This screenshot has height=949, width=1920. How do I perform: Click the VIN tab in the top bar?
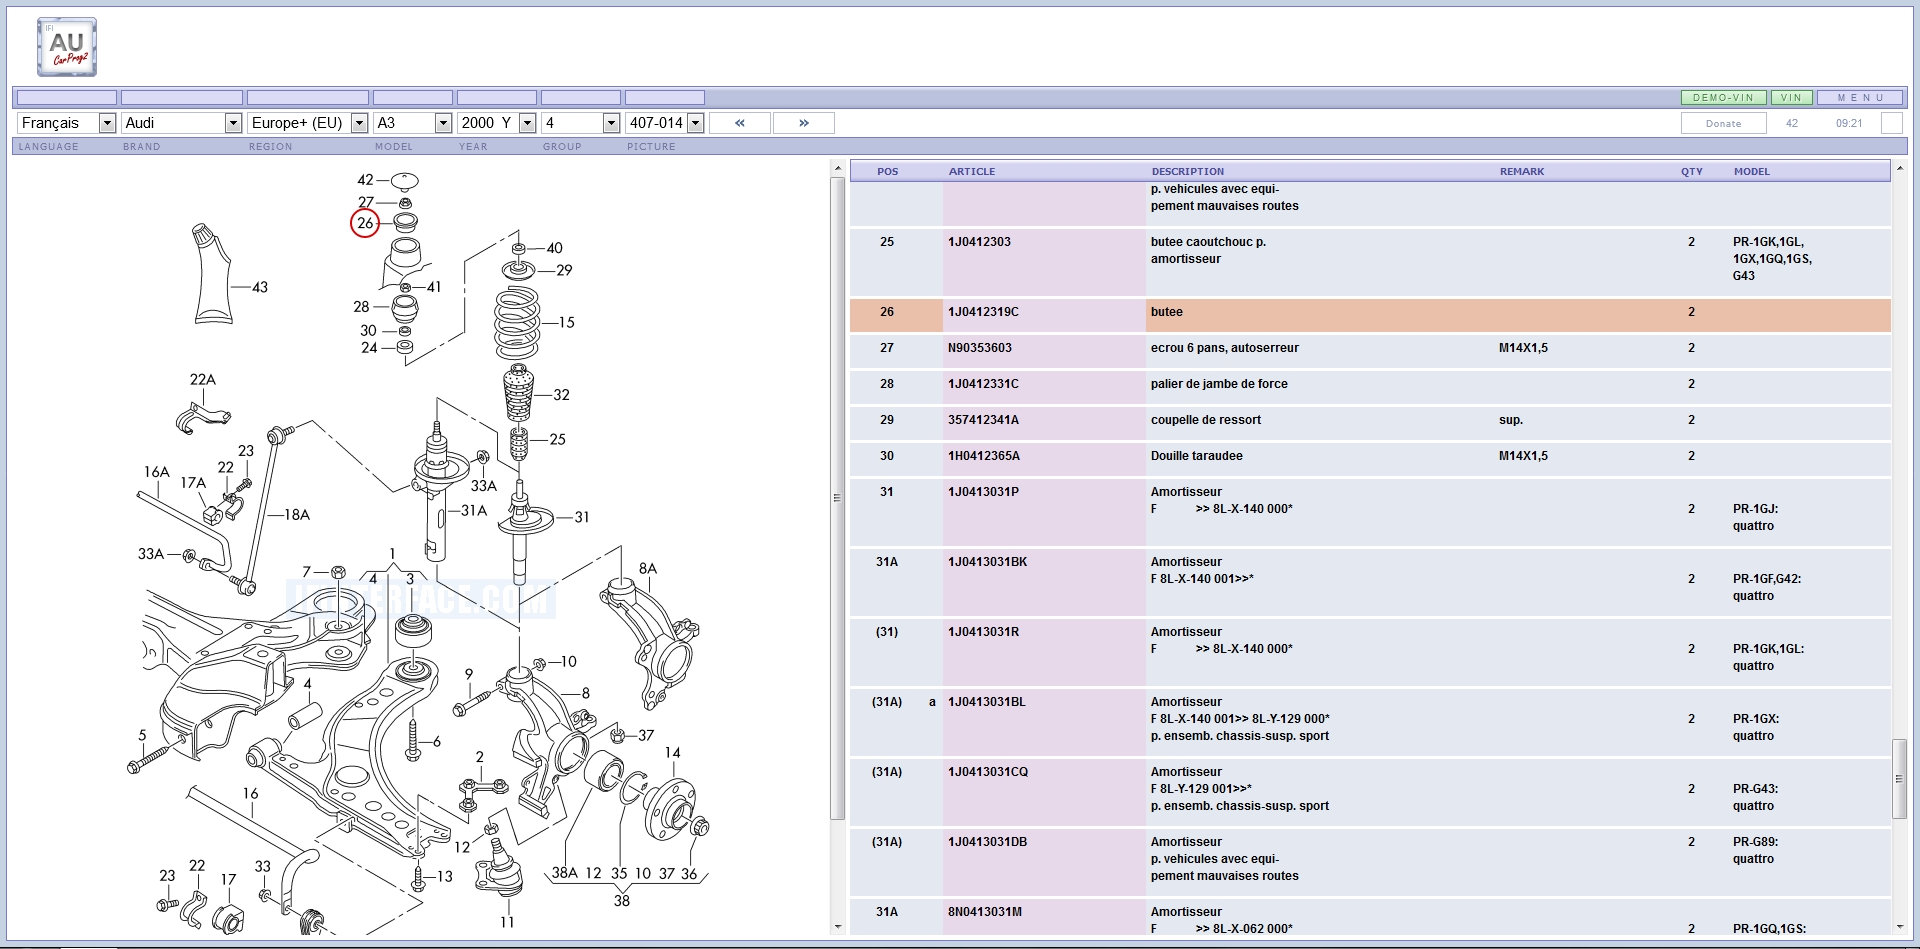pyautogui.click(x=1791, y=98)
